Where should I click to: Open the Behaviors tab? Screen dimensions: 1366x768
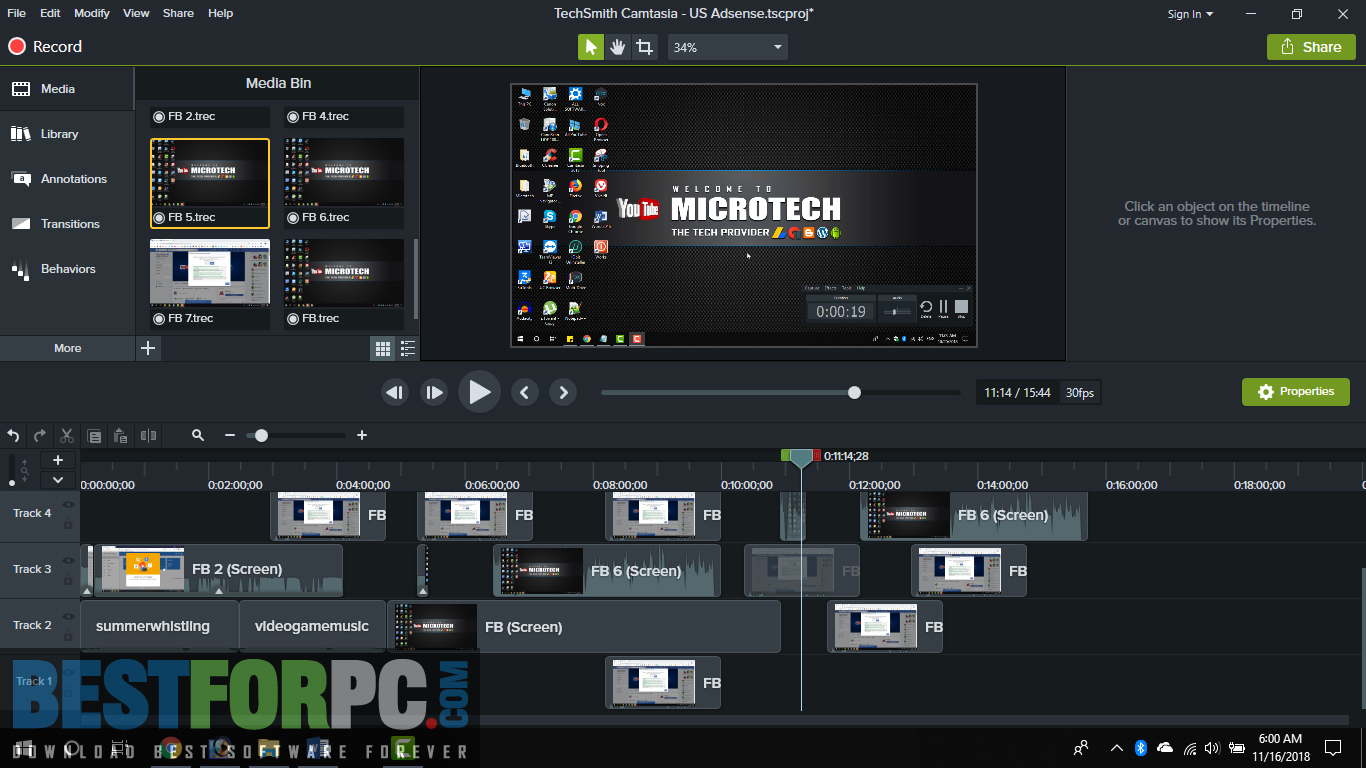[67, 269]
